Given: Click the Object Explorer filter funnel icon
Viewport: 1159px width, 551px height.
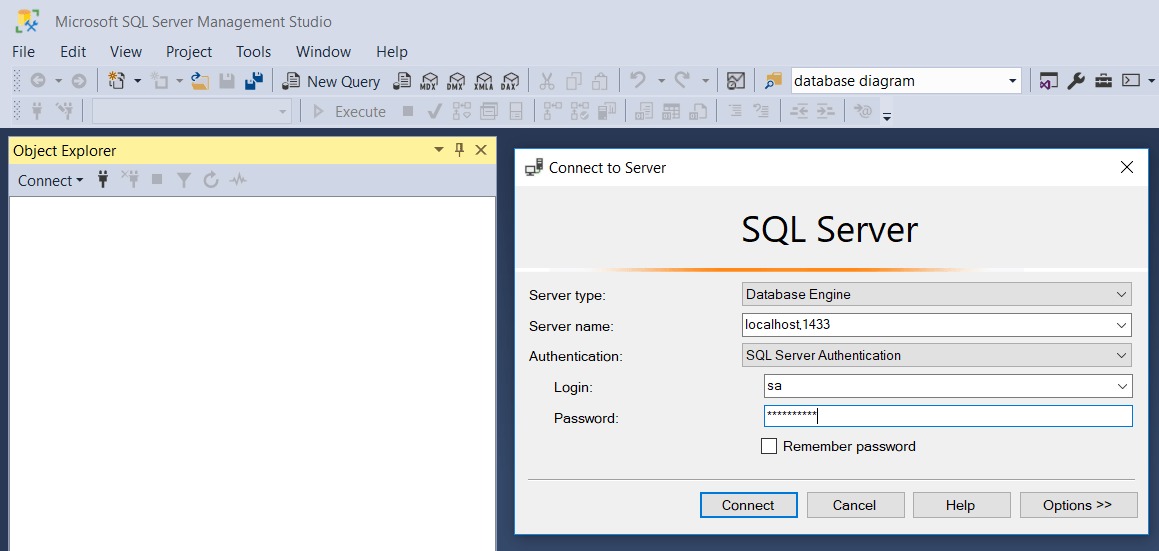Looking at the screenshot, I should 183,180.
